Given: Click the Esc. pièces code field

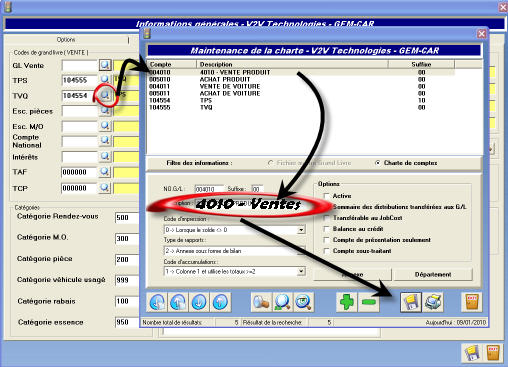Looking at the screenshot, I should point(79,111).
